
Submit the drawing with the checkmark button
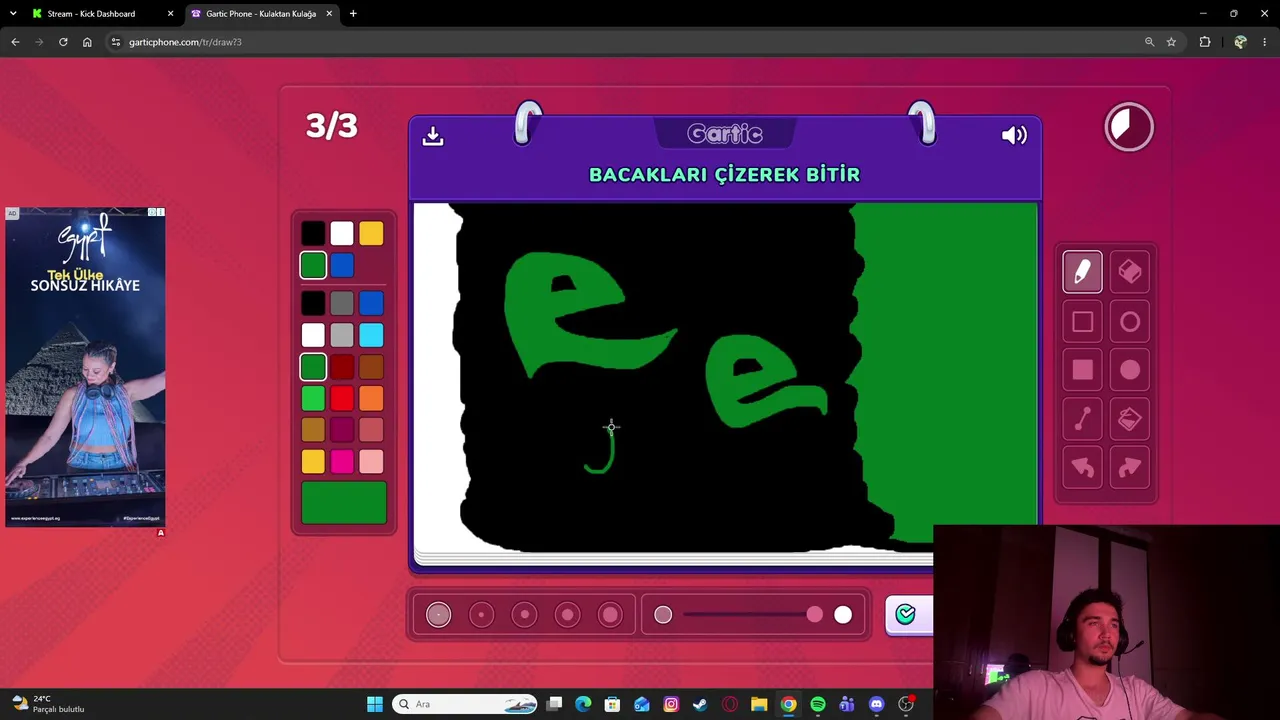909,615
